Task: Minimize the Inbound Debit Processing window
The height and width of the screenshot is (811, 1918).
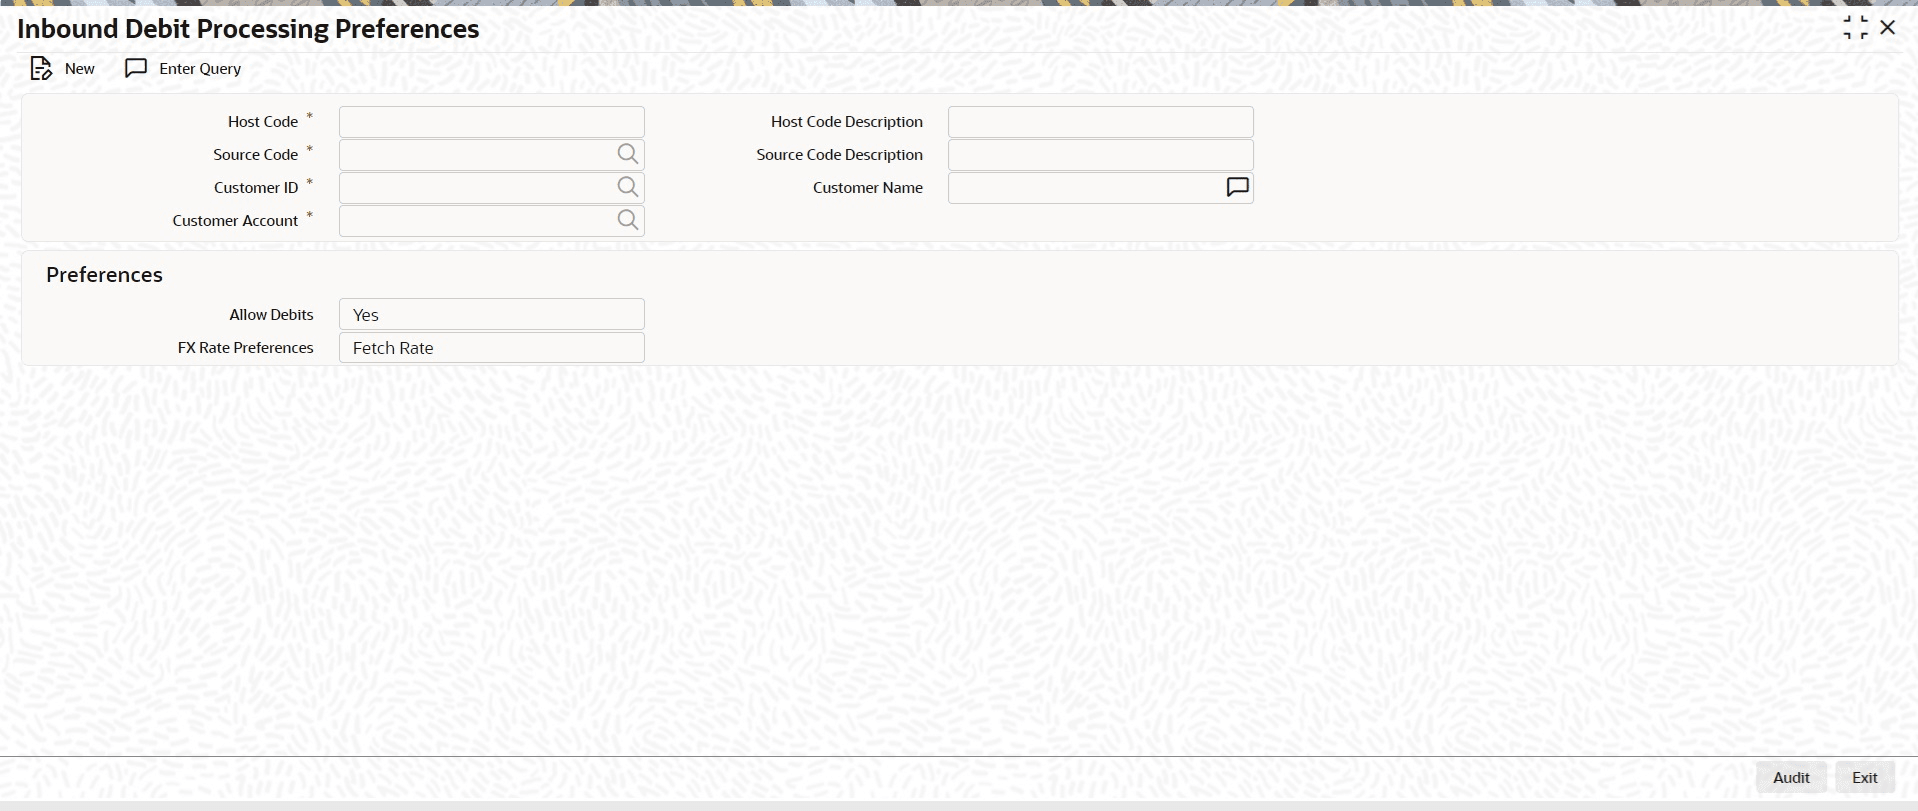Action: click(1855, 28)
